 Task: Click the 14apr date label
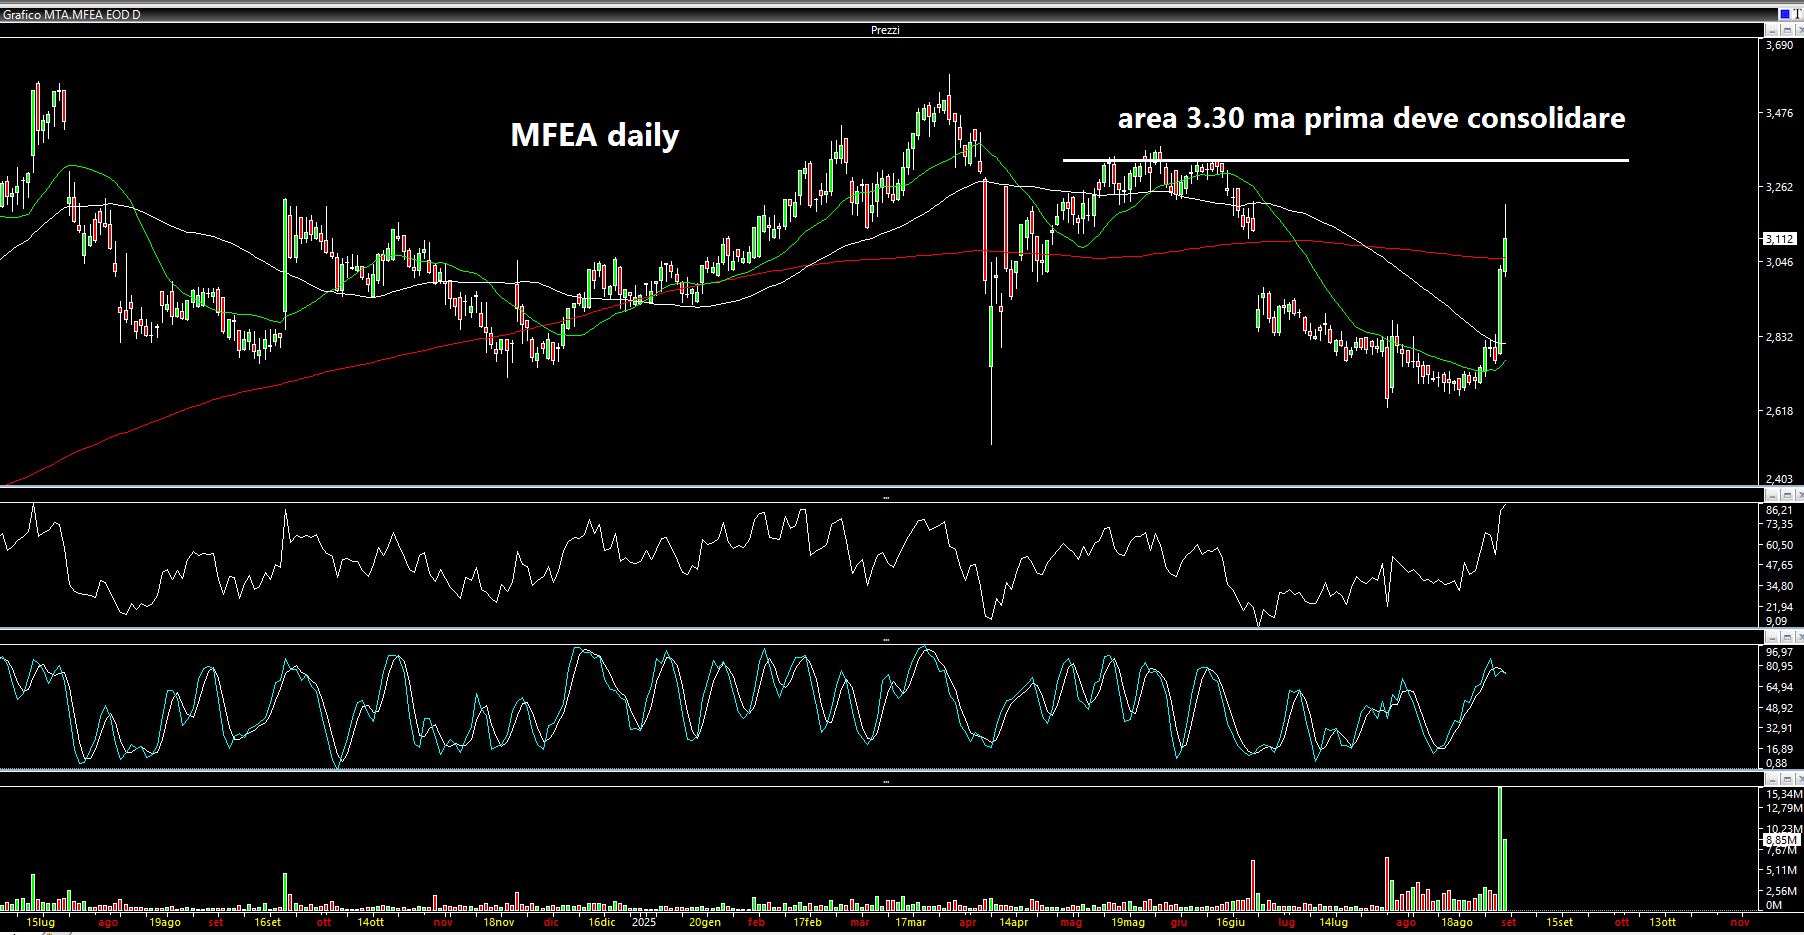(x=1013, y=922)
